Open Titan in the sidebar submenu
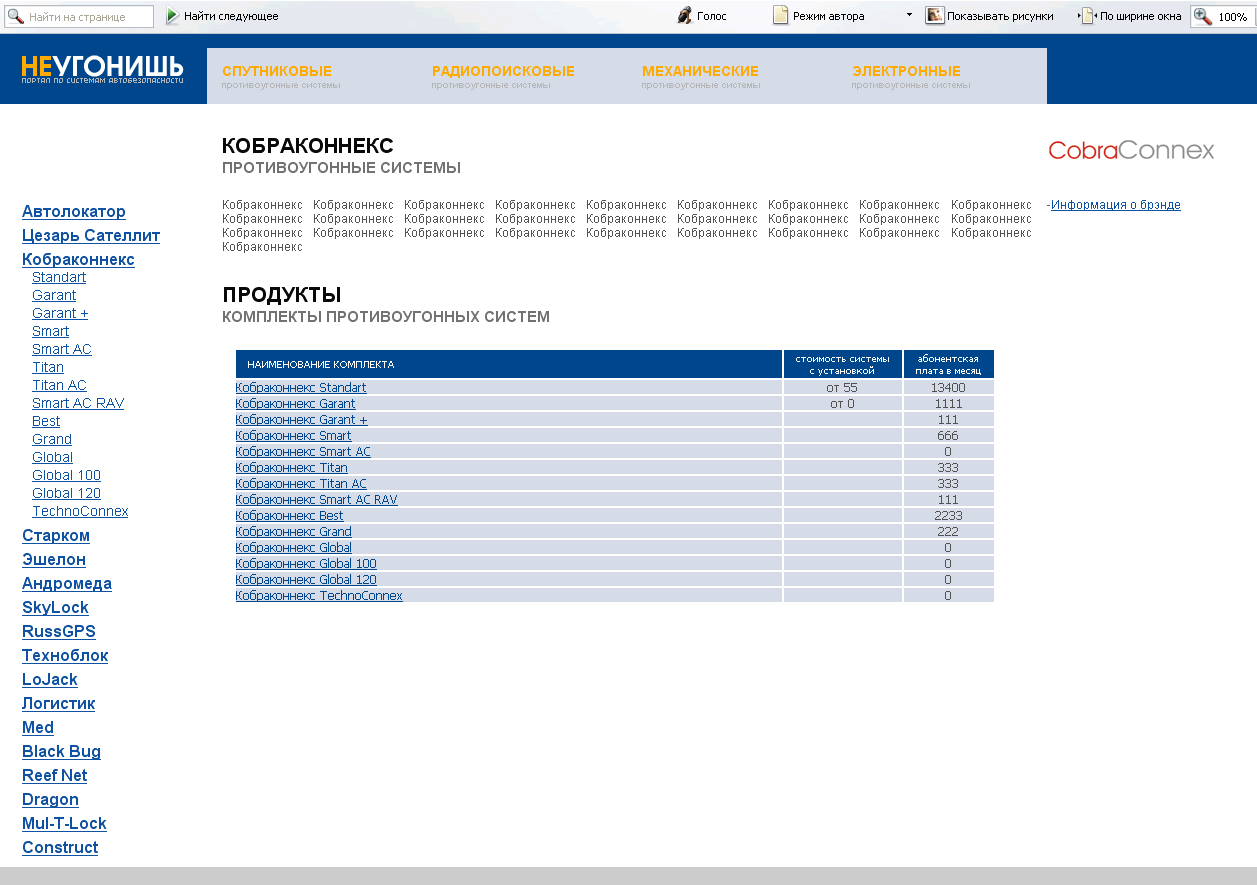The width and height of the screenshot is (1257, 885). (x=48, y=367)
